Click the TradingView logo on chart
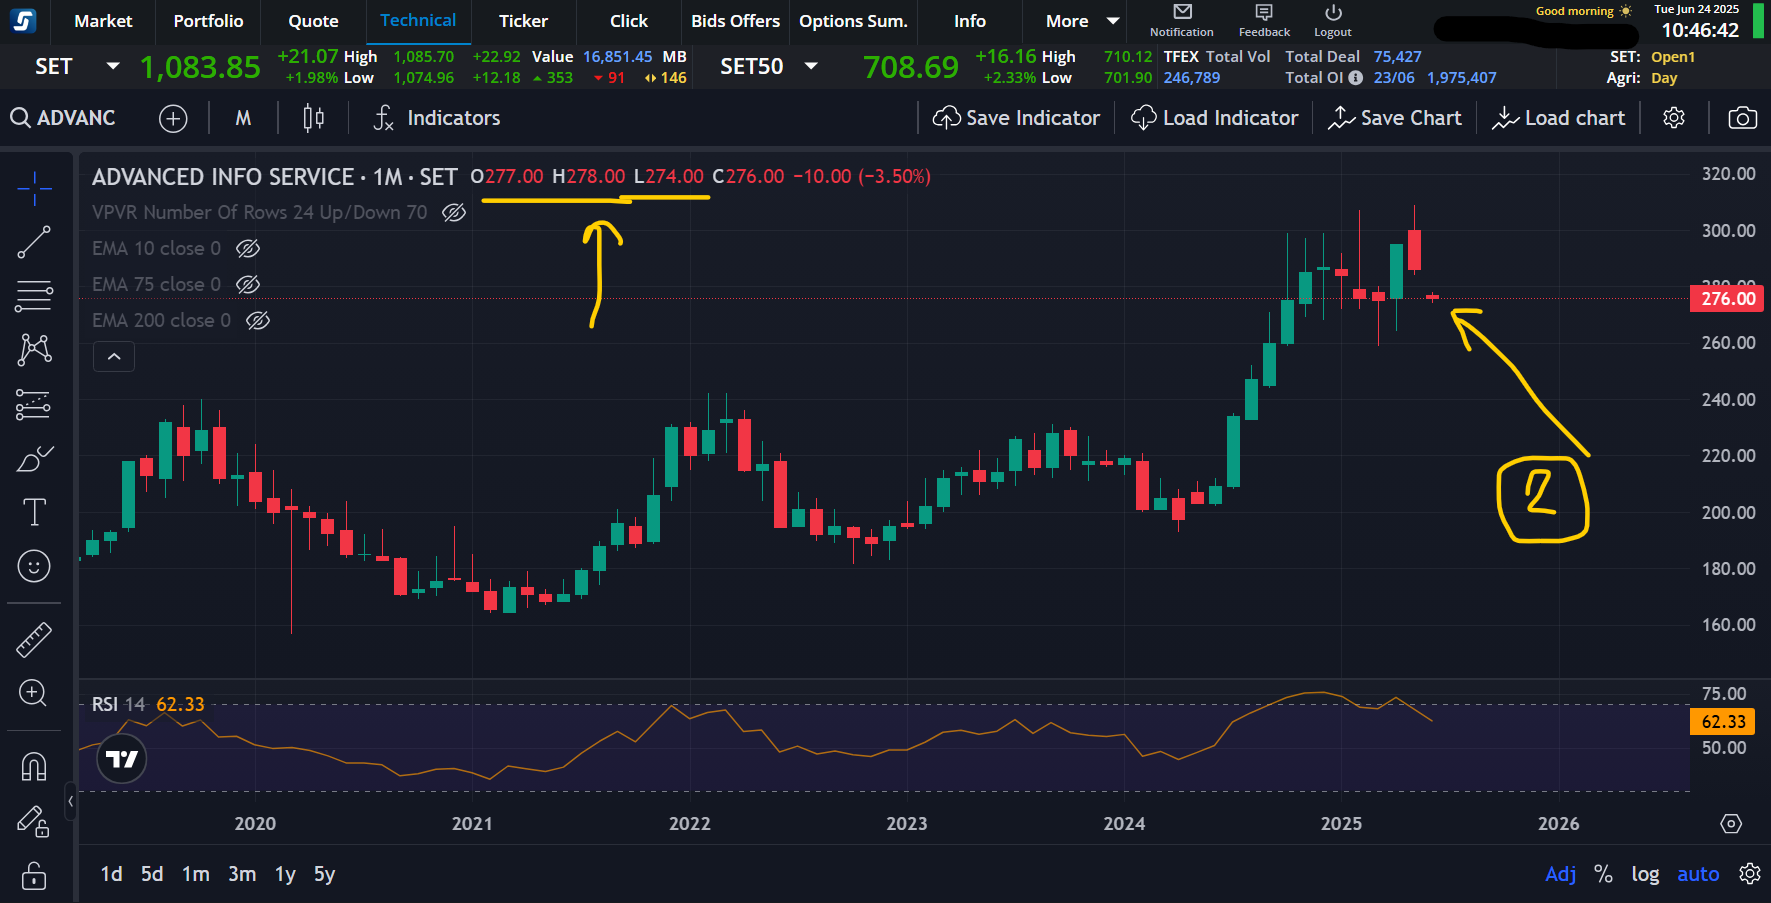This screenshot has width=1771, height=903. coord(122,759)
